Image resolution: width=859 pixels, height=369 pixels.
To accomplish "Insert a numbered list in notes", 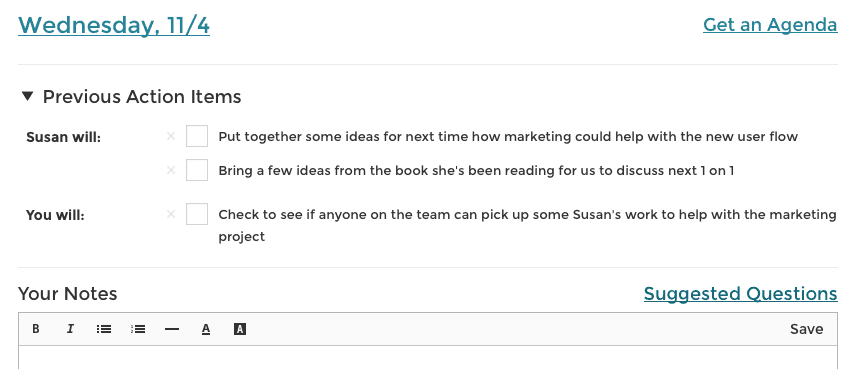I will pos(138,329).
